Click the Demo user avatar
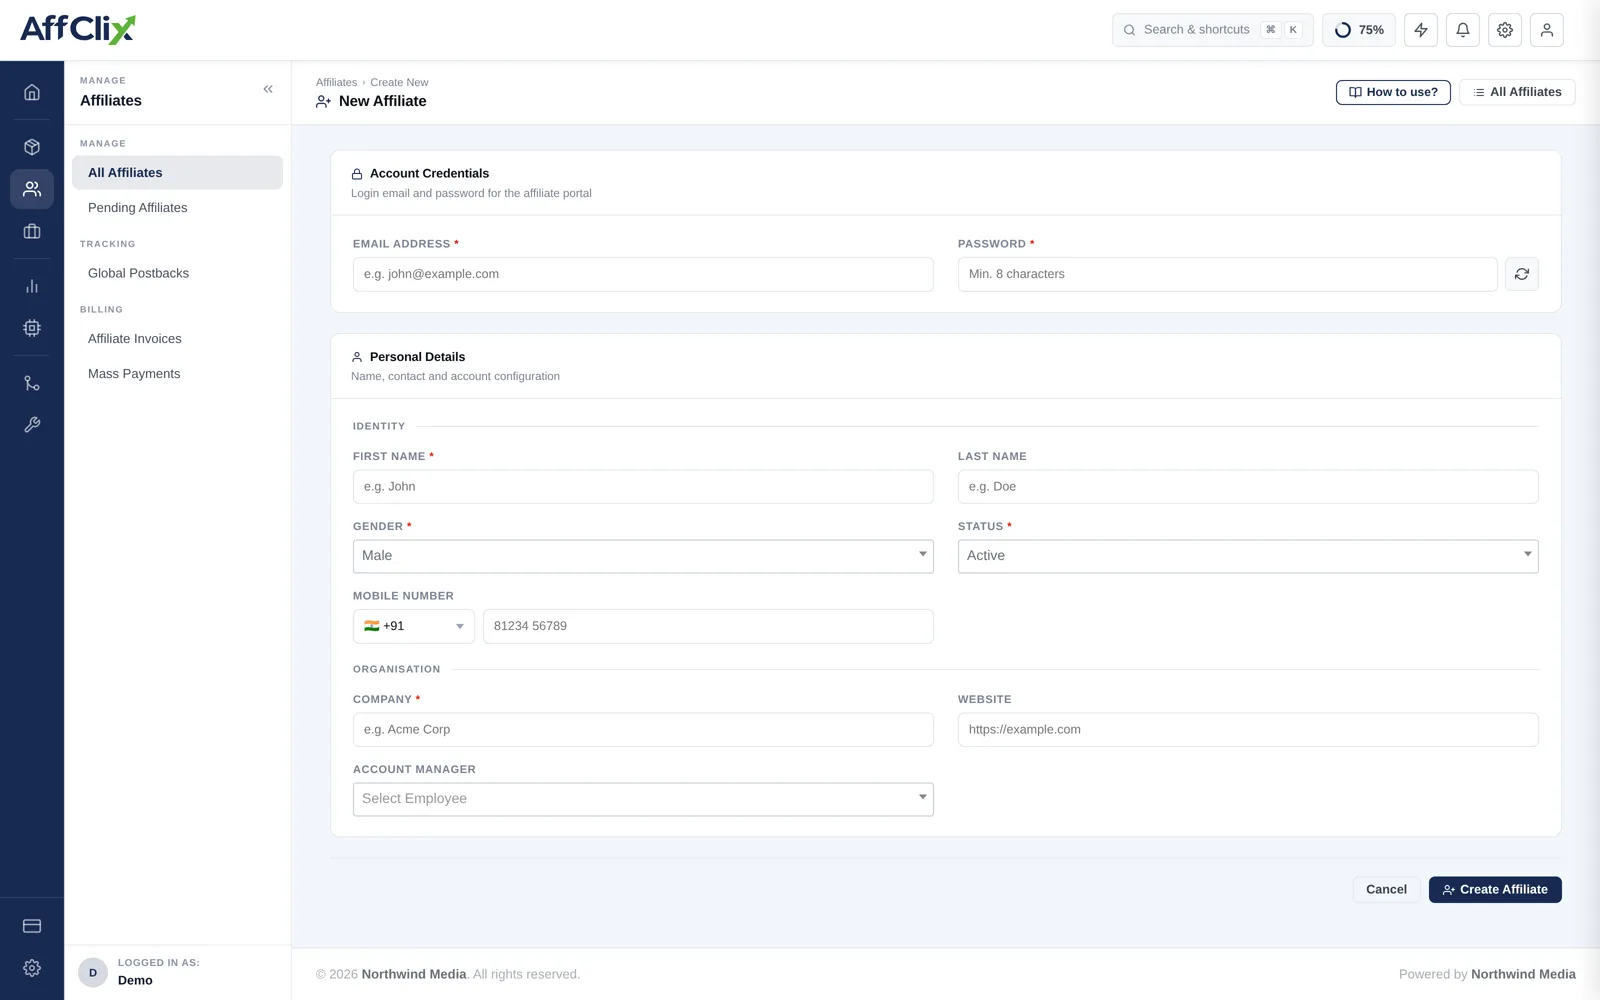Screen dimensions: 1600x1000 93,972
